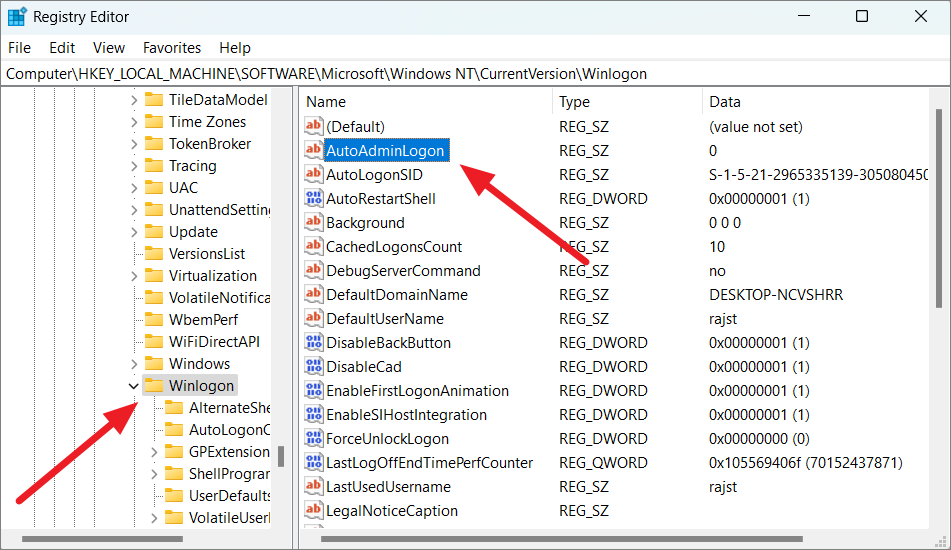Click the DWORD icon beside DisableCad
The width and height of the screenshot is (951, 550).
coord(314,366)
